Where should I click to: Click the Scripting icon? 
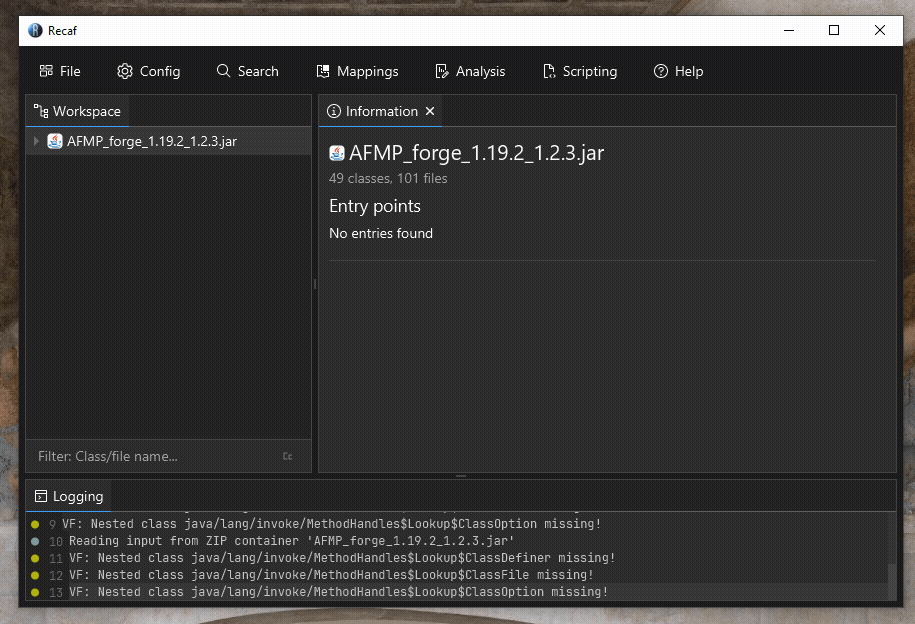pyautogui.click(x=549, y=71)
